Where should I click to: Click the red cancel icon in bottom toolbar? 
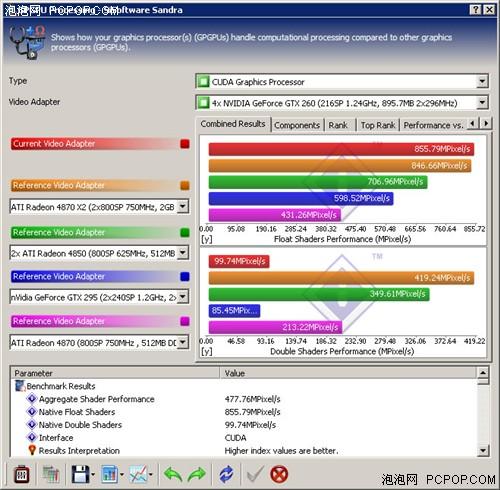pos(279,474)
